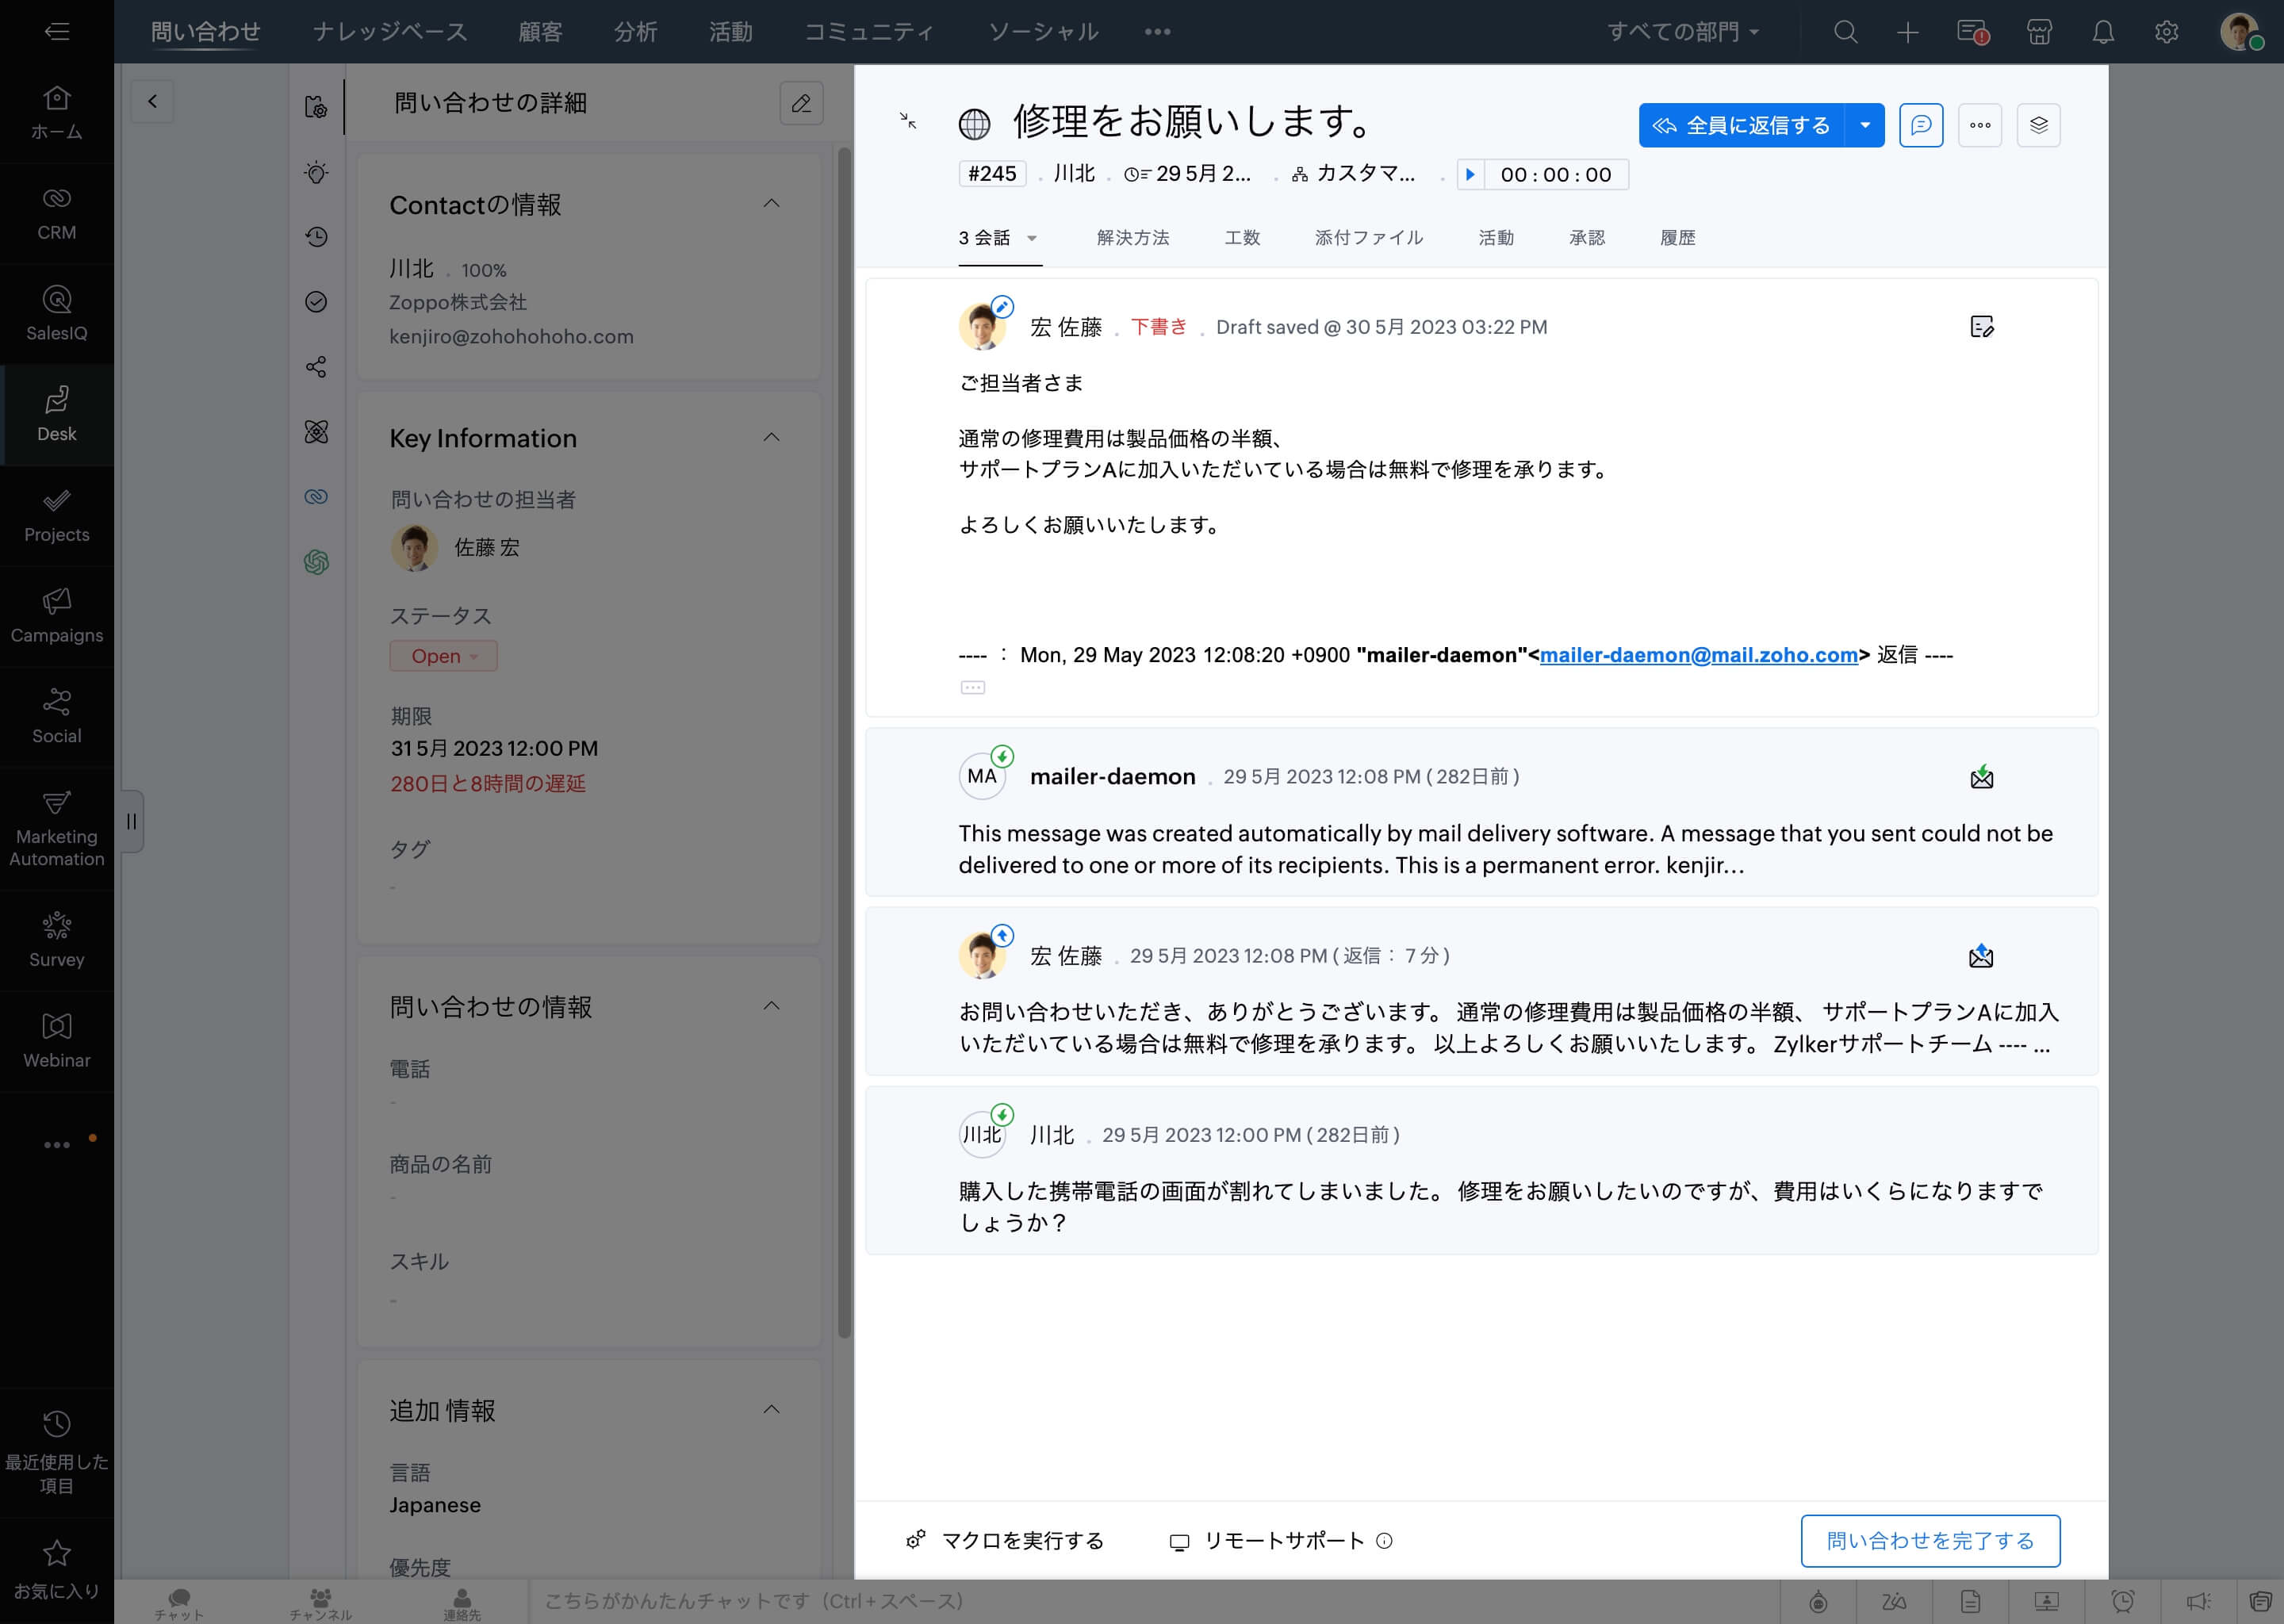Open the ナレッジベース menu in top bar
This screenshot has width=2284, height=1624.
click(x=389, y=32)
